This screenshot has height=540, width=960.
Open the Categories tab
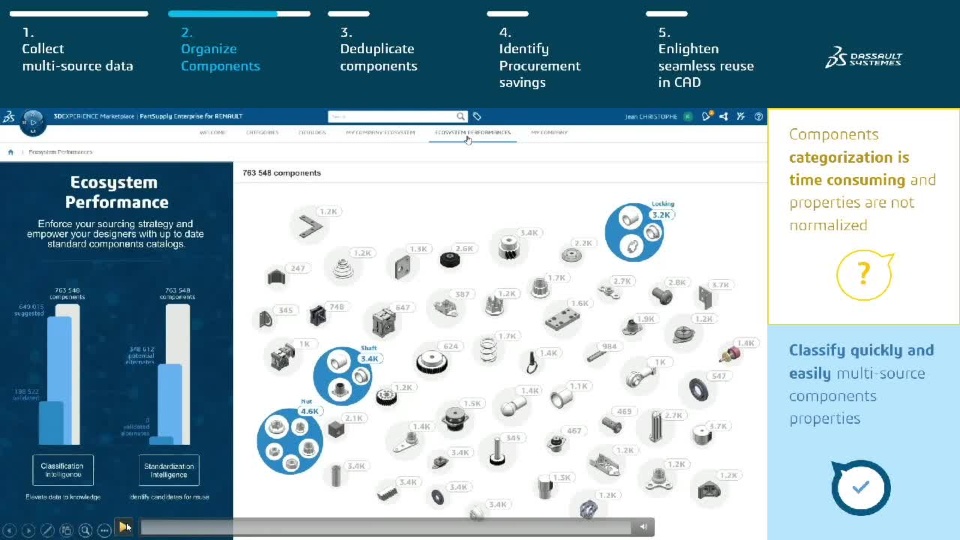[262, 132]
